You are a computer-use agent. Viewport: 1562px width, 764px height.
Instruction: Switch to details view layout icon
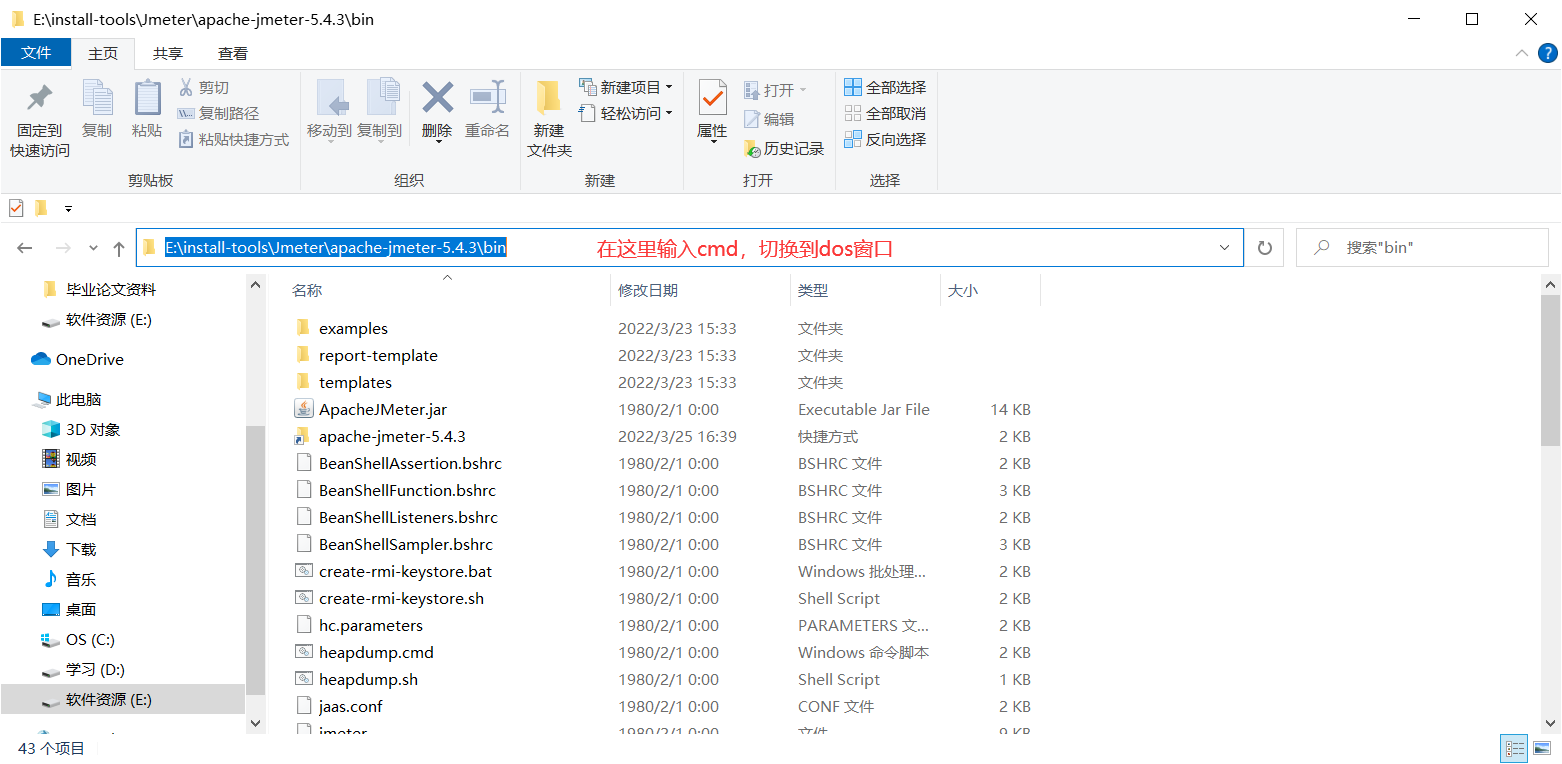tap(1515, 748)
